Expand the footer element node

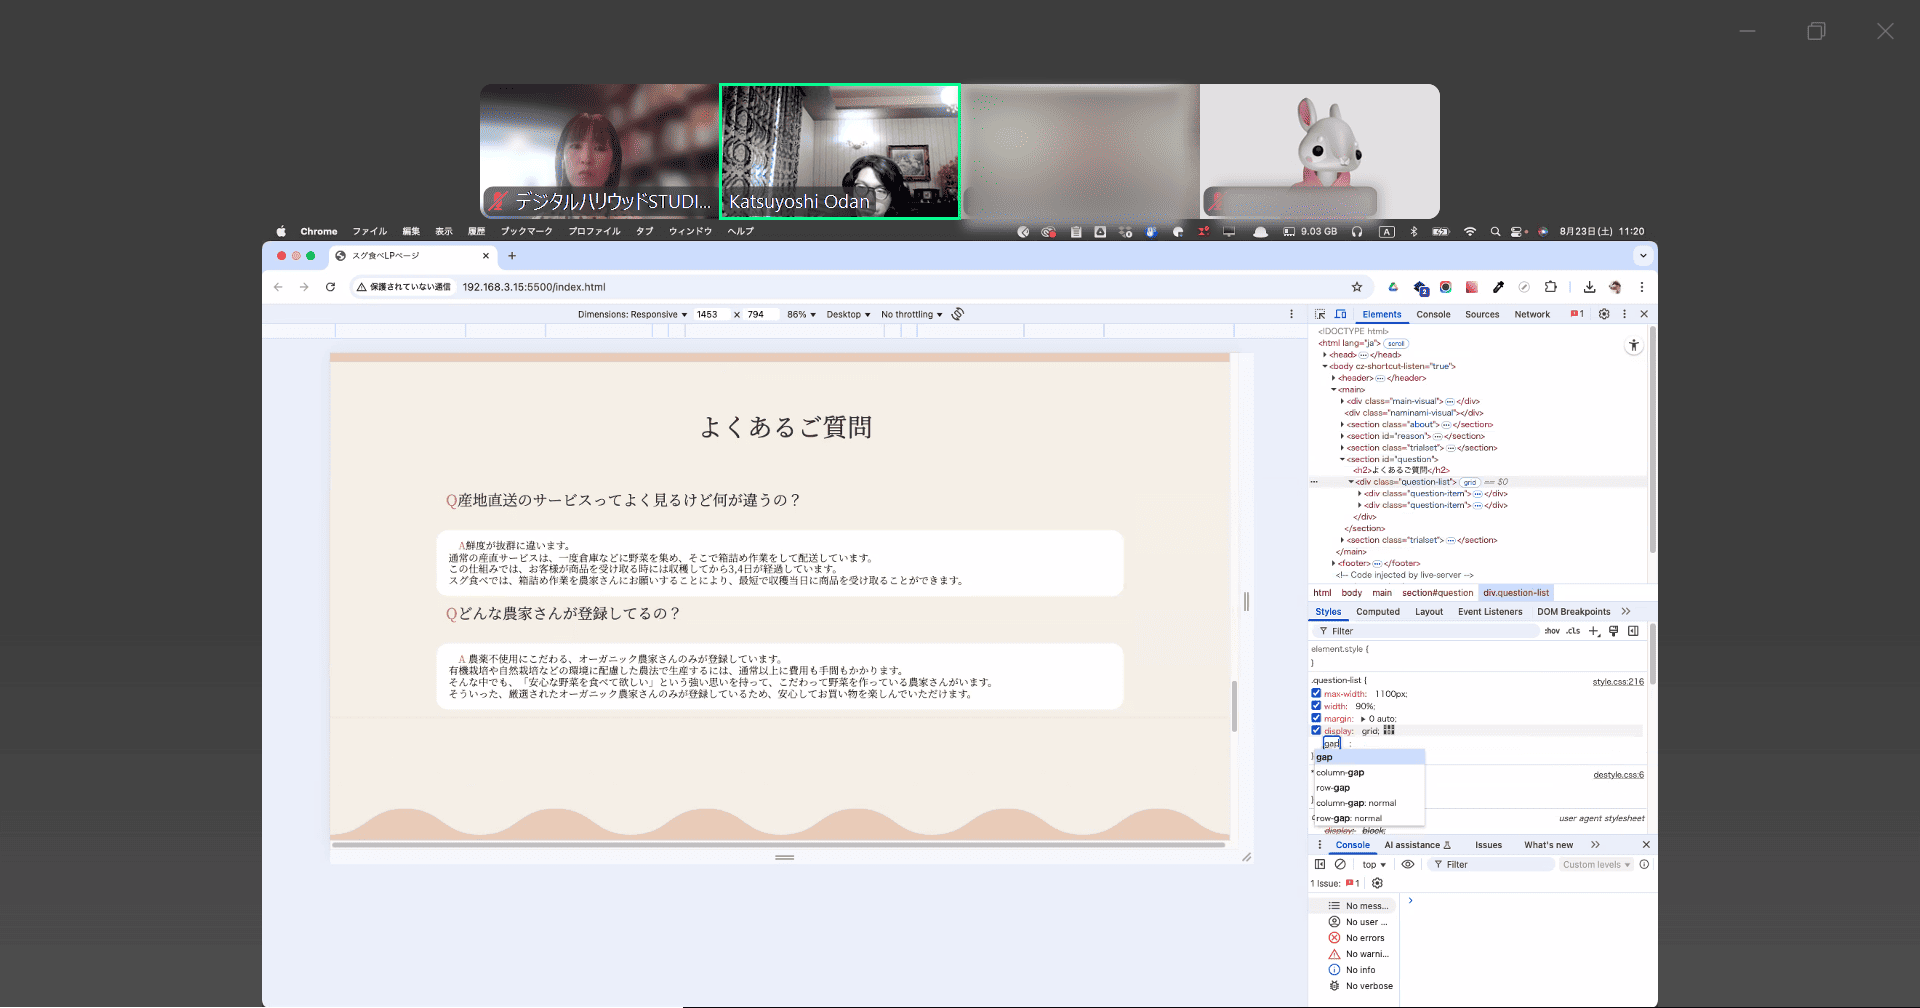[x=1333, y=563]
